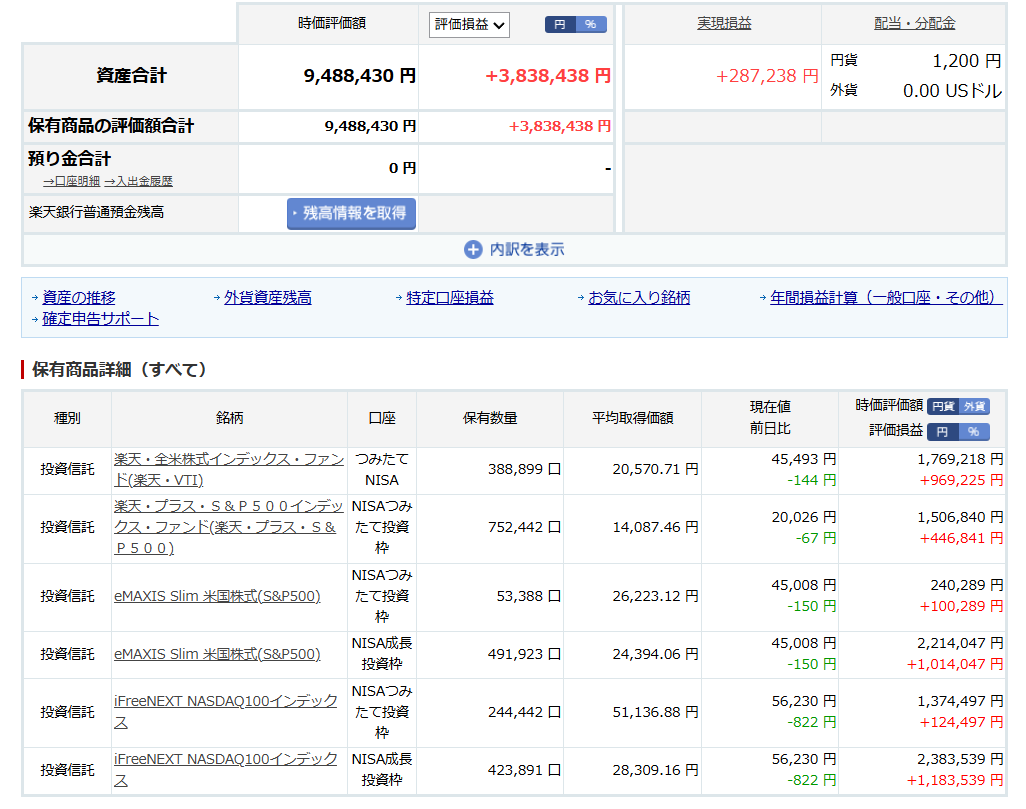Select current price 20,026 円 cell
The width and height of the screenshot is (1026, 809).
coord(804,517)
